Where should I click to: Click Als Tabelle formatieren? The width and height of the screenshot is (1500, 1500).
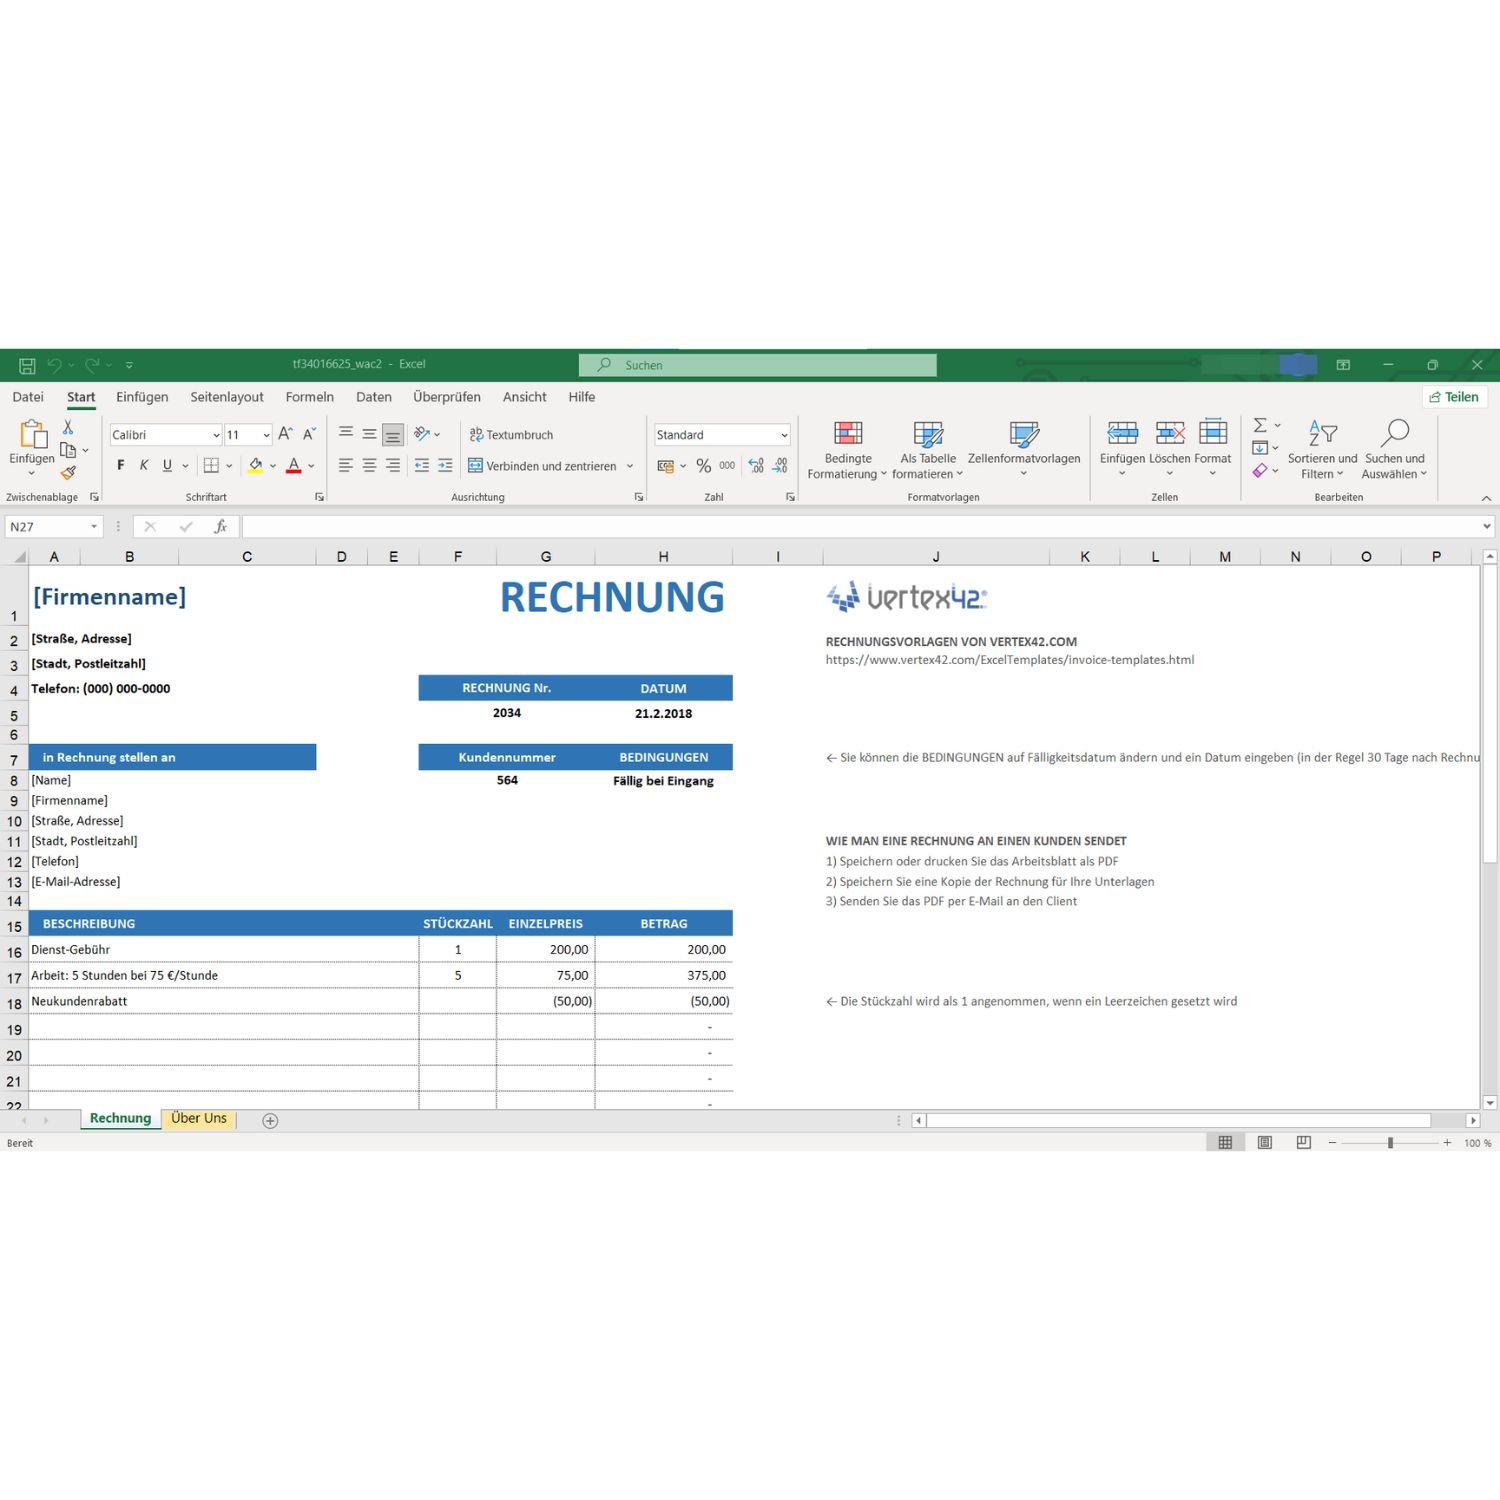[x=927, y=450]
